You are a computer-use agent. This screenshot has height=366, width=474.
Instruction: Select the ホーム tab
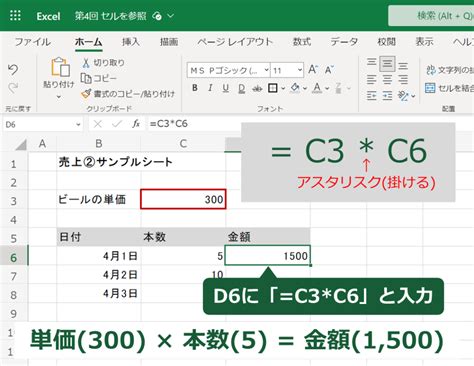click(88, 42)
